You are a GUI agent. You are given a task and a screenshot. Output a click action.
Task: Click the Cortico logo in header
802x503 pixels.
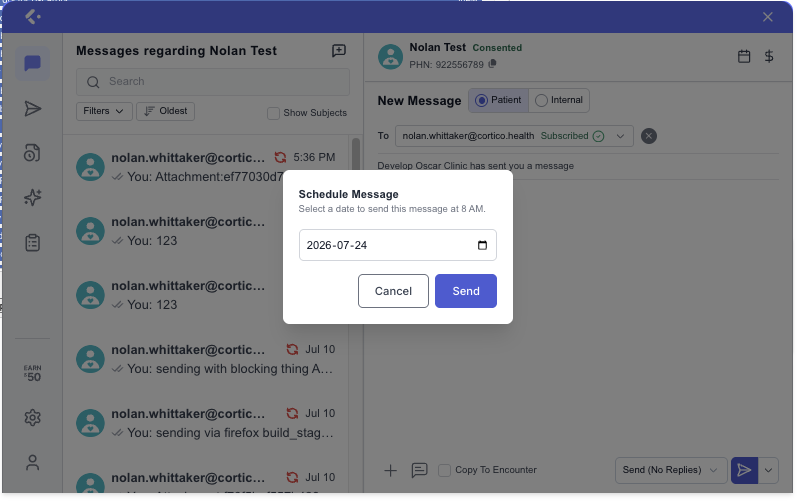coord(33,17)
